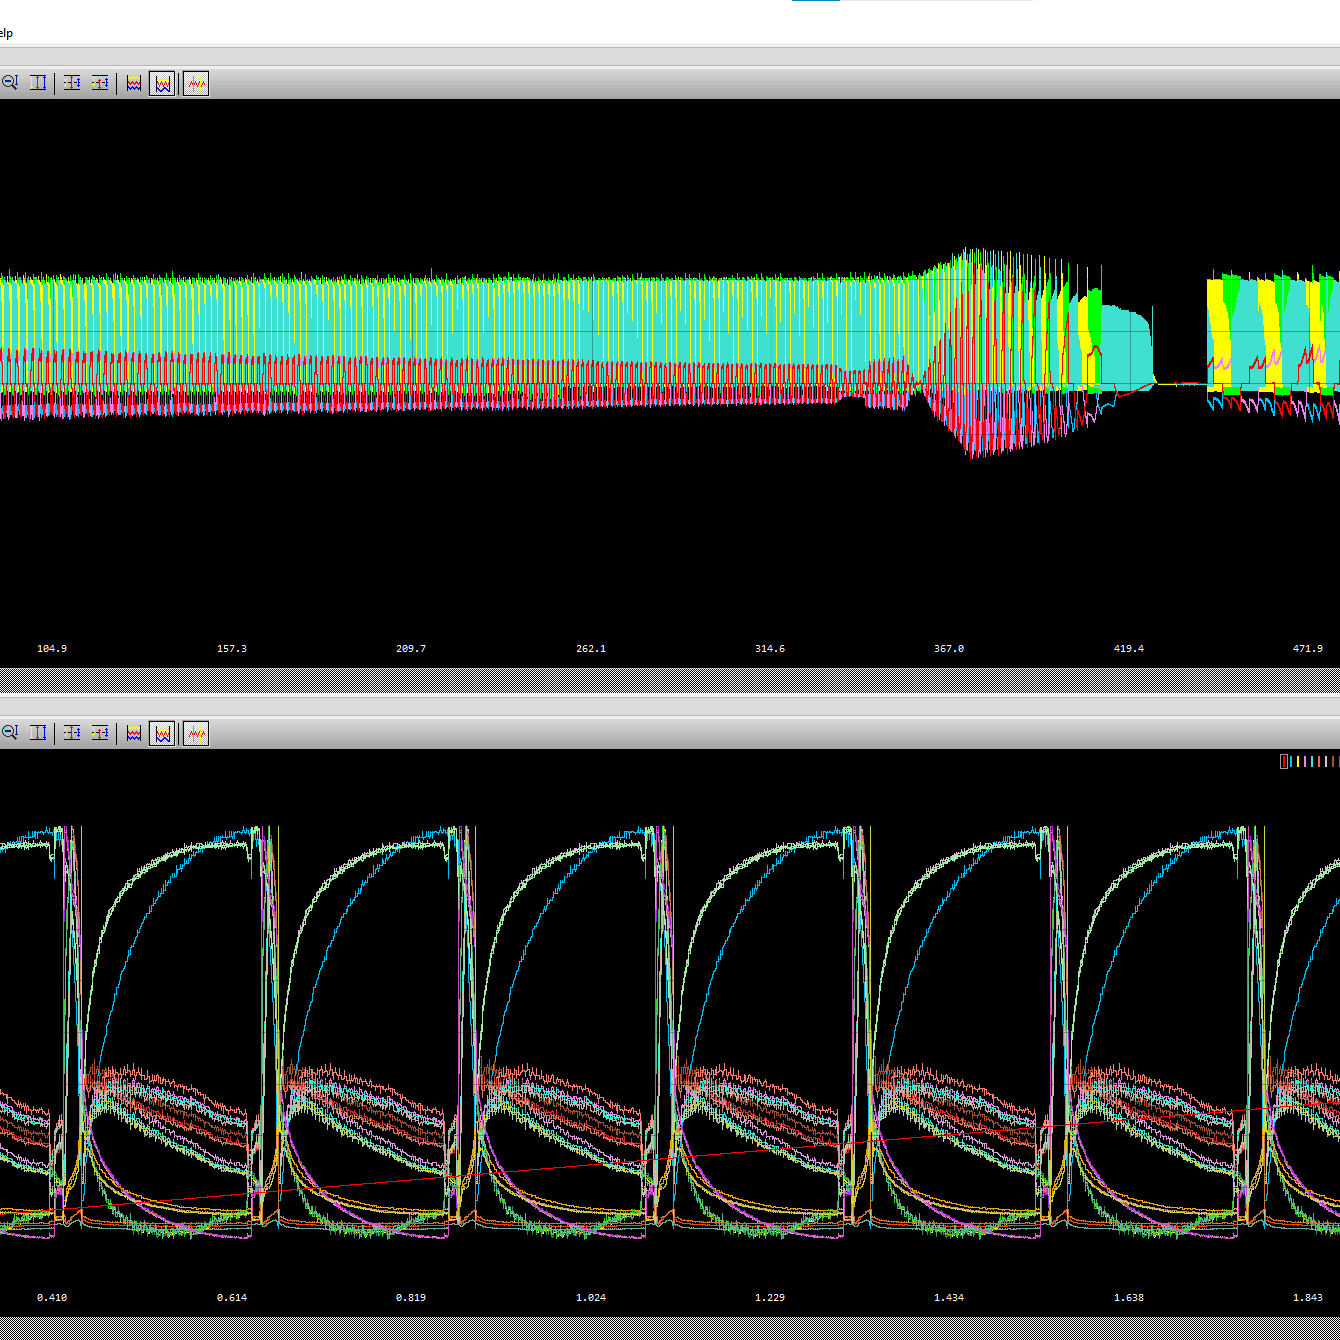Click stacked waveforms icon in upper graph toolbar
Viewport: 1340px width, 1340px height.
(x=134, y=83)
